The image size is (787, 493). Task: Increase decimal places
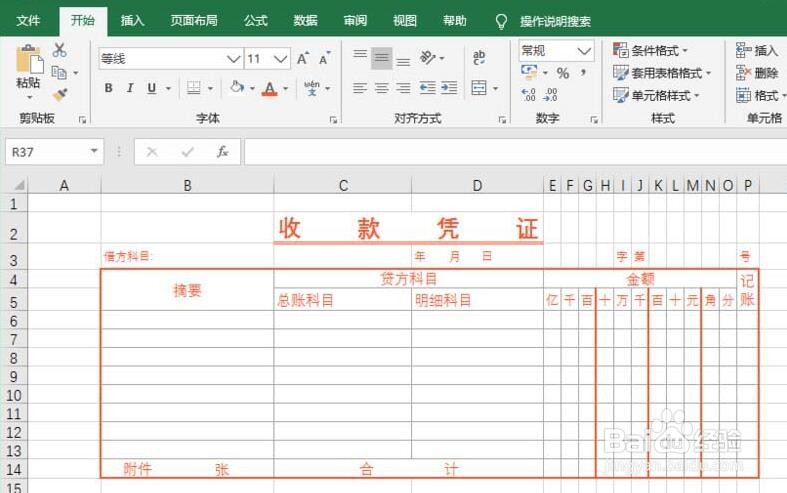pos(529,94)
